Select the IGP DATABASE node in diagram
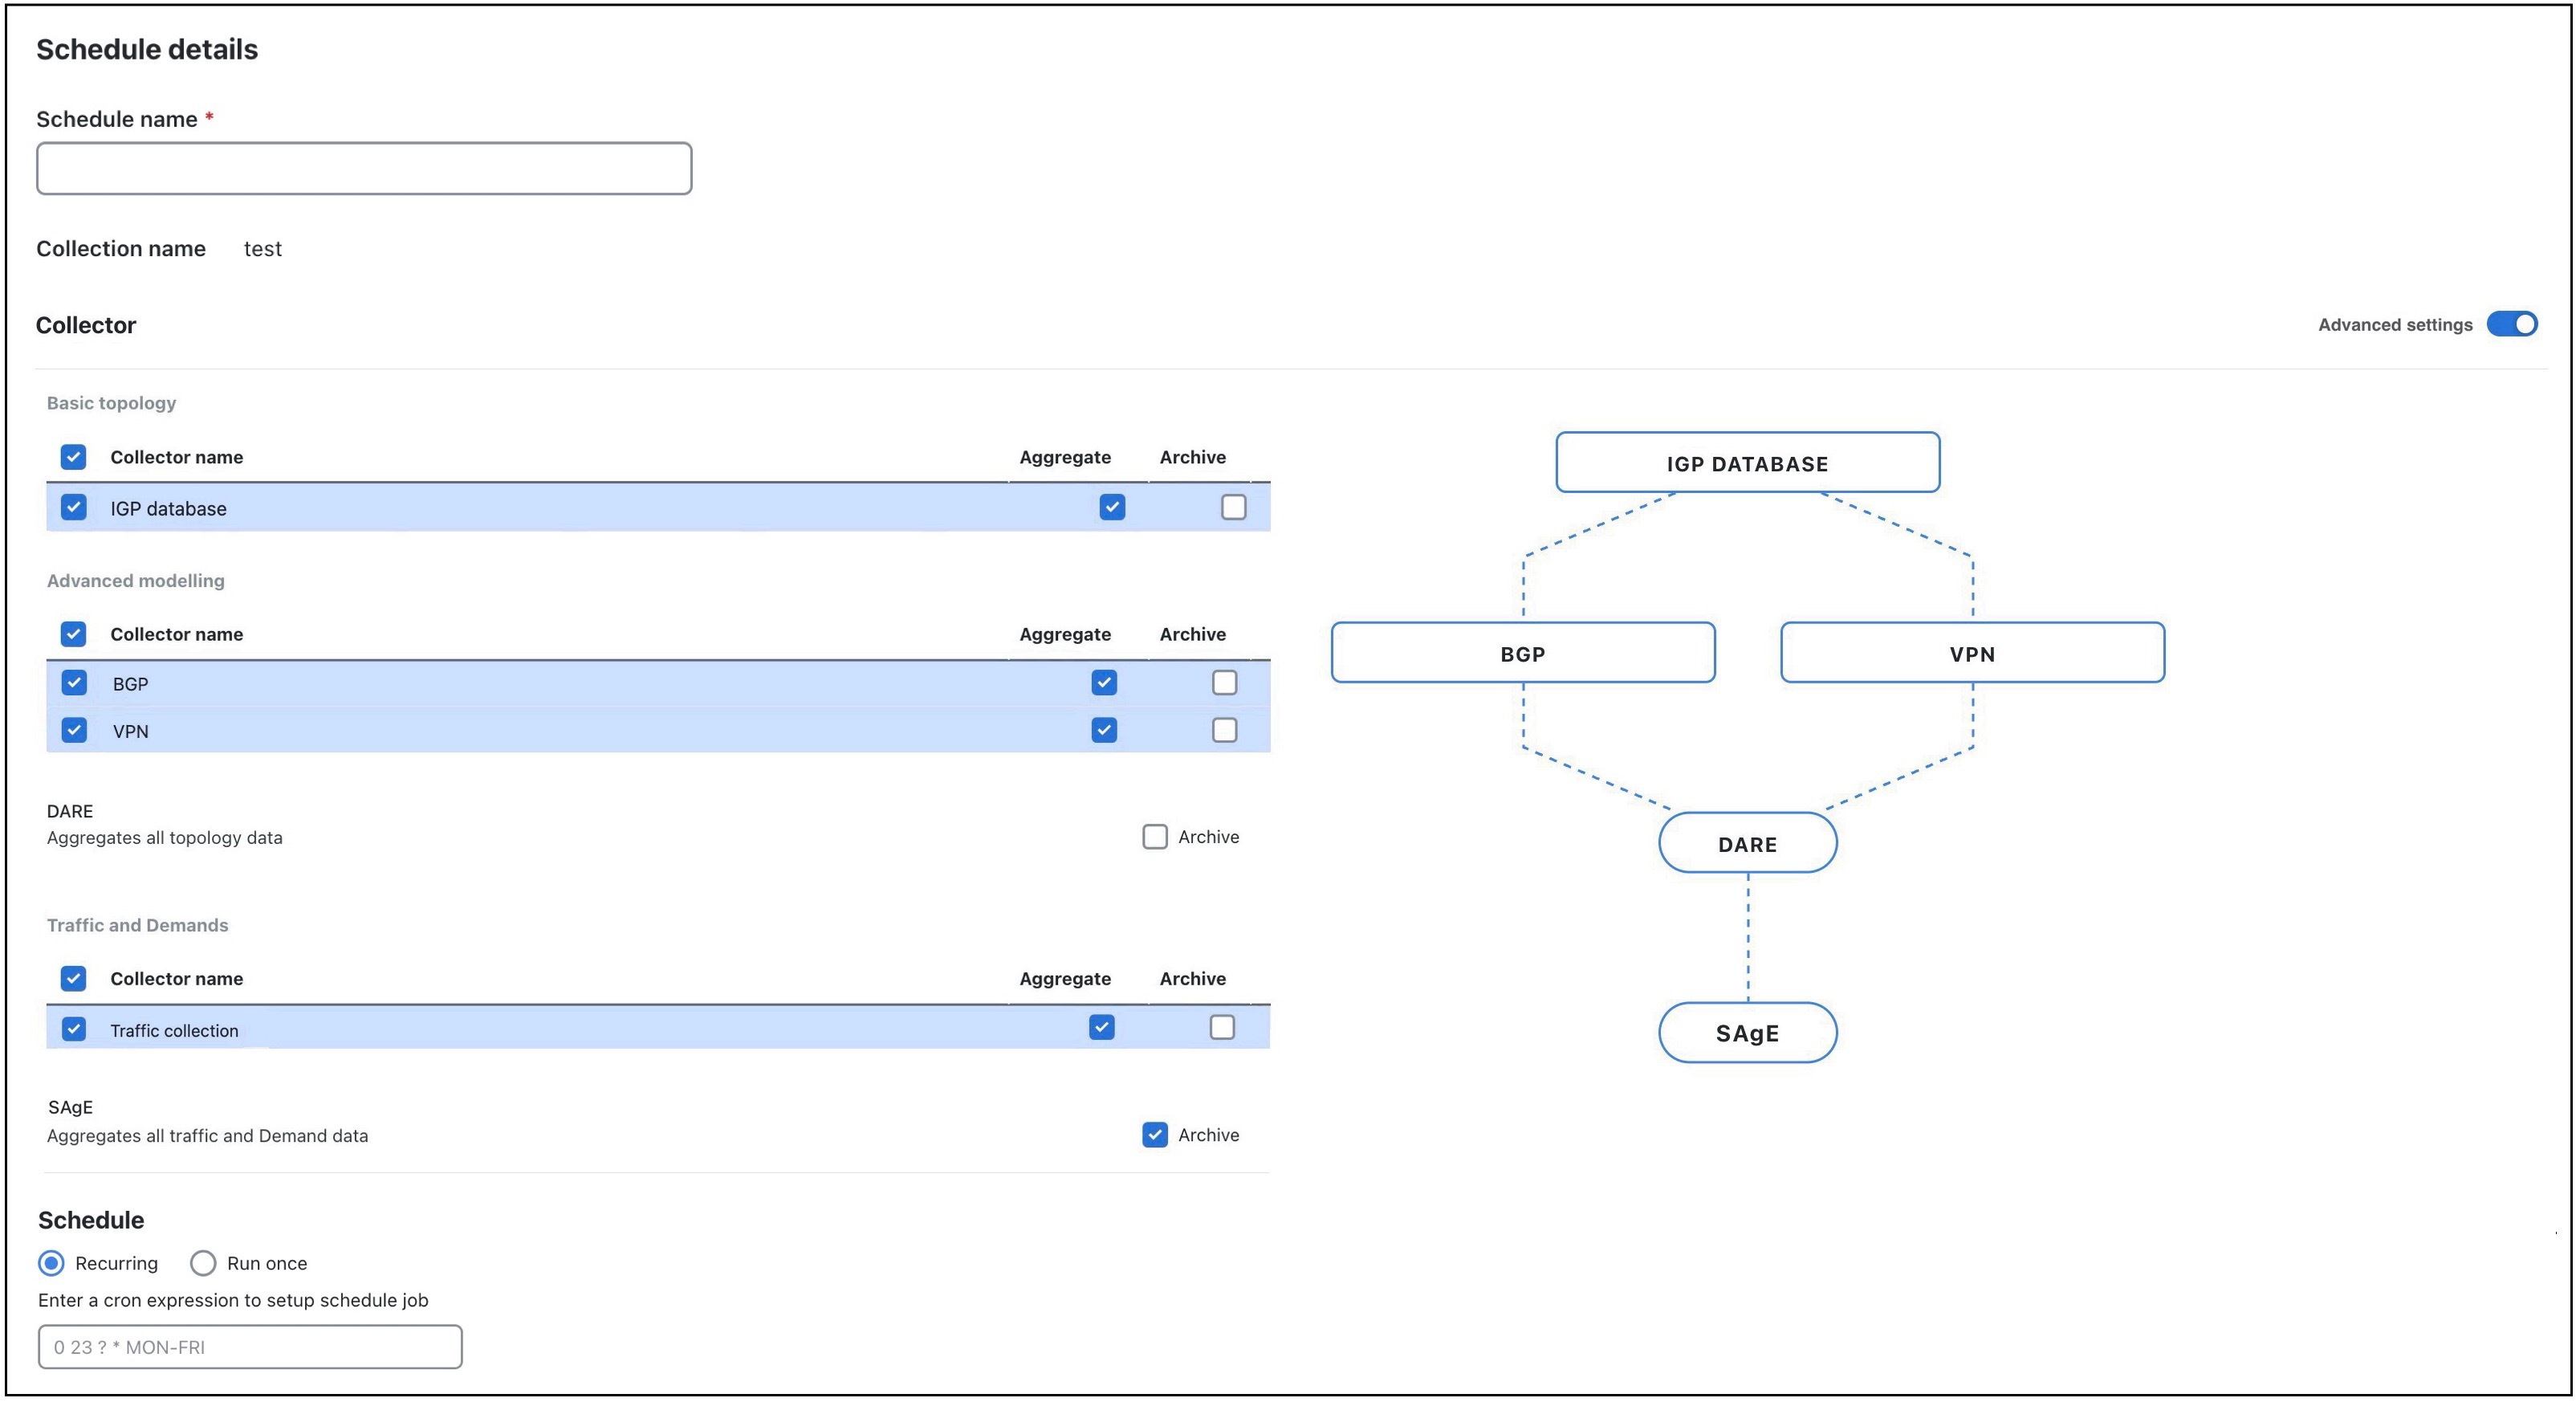The height and width of the screenshot is (1402, 2576). pos(1747,463)
